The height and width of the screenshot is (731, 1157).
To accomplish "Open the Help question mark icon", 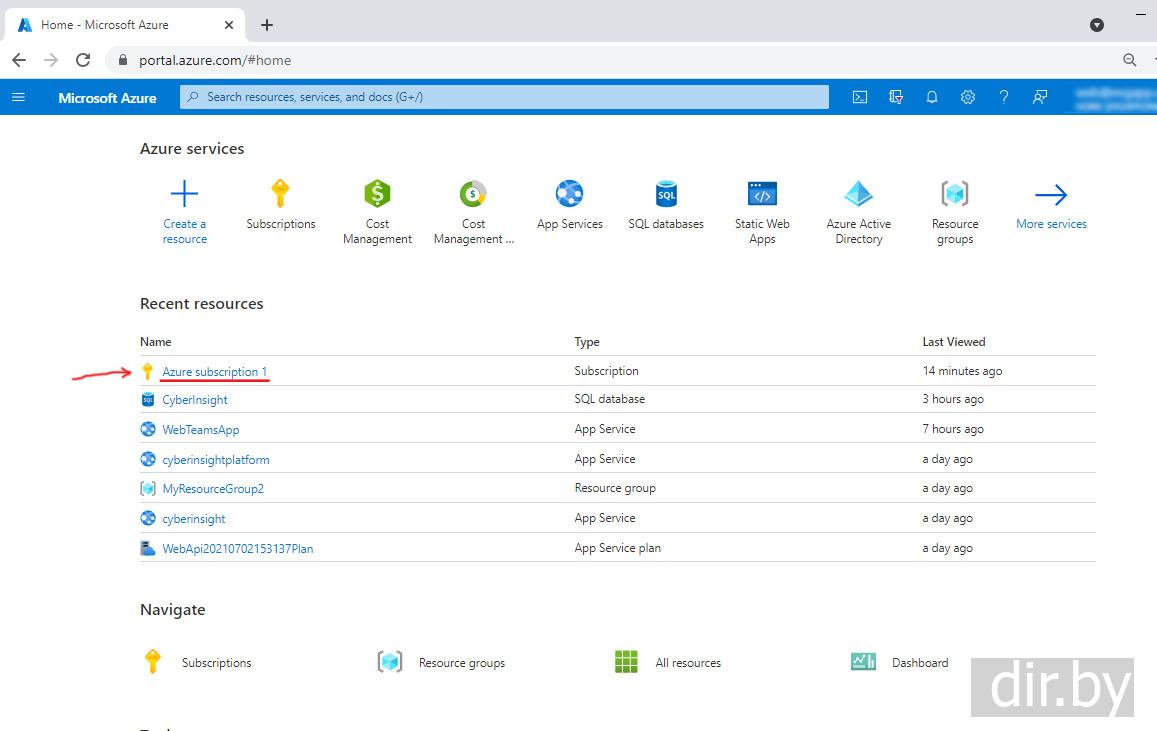I will coord(1003,97).
